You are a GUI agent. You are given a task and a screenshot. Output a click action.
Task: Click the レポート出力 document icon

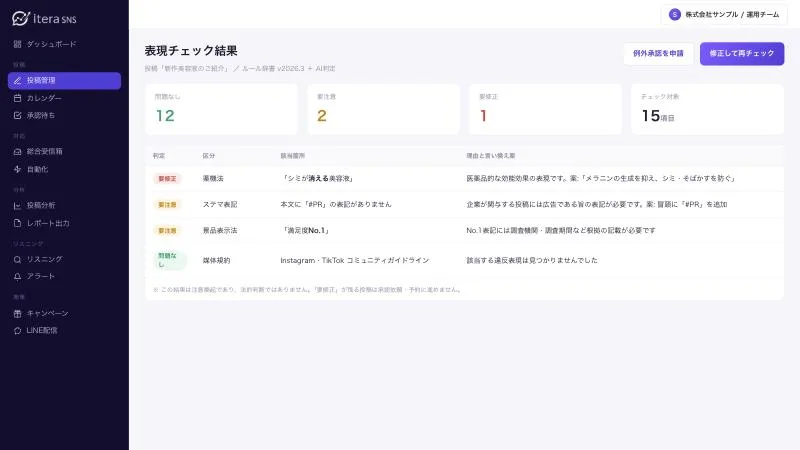pos(17,223)
